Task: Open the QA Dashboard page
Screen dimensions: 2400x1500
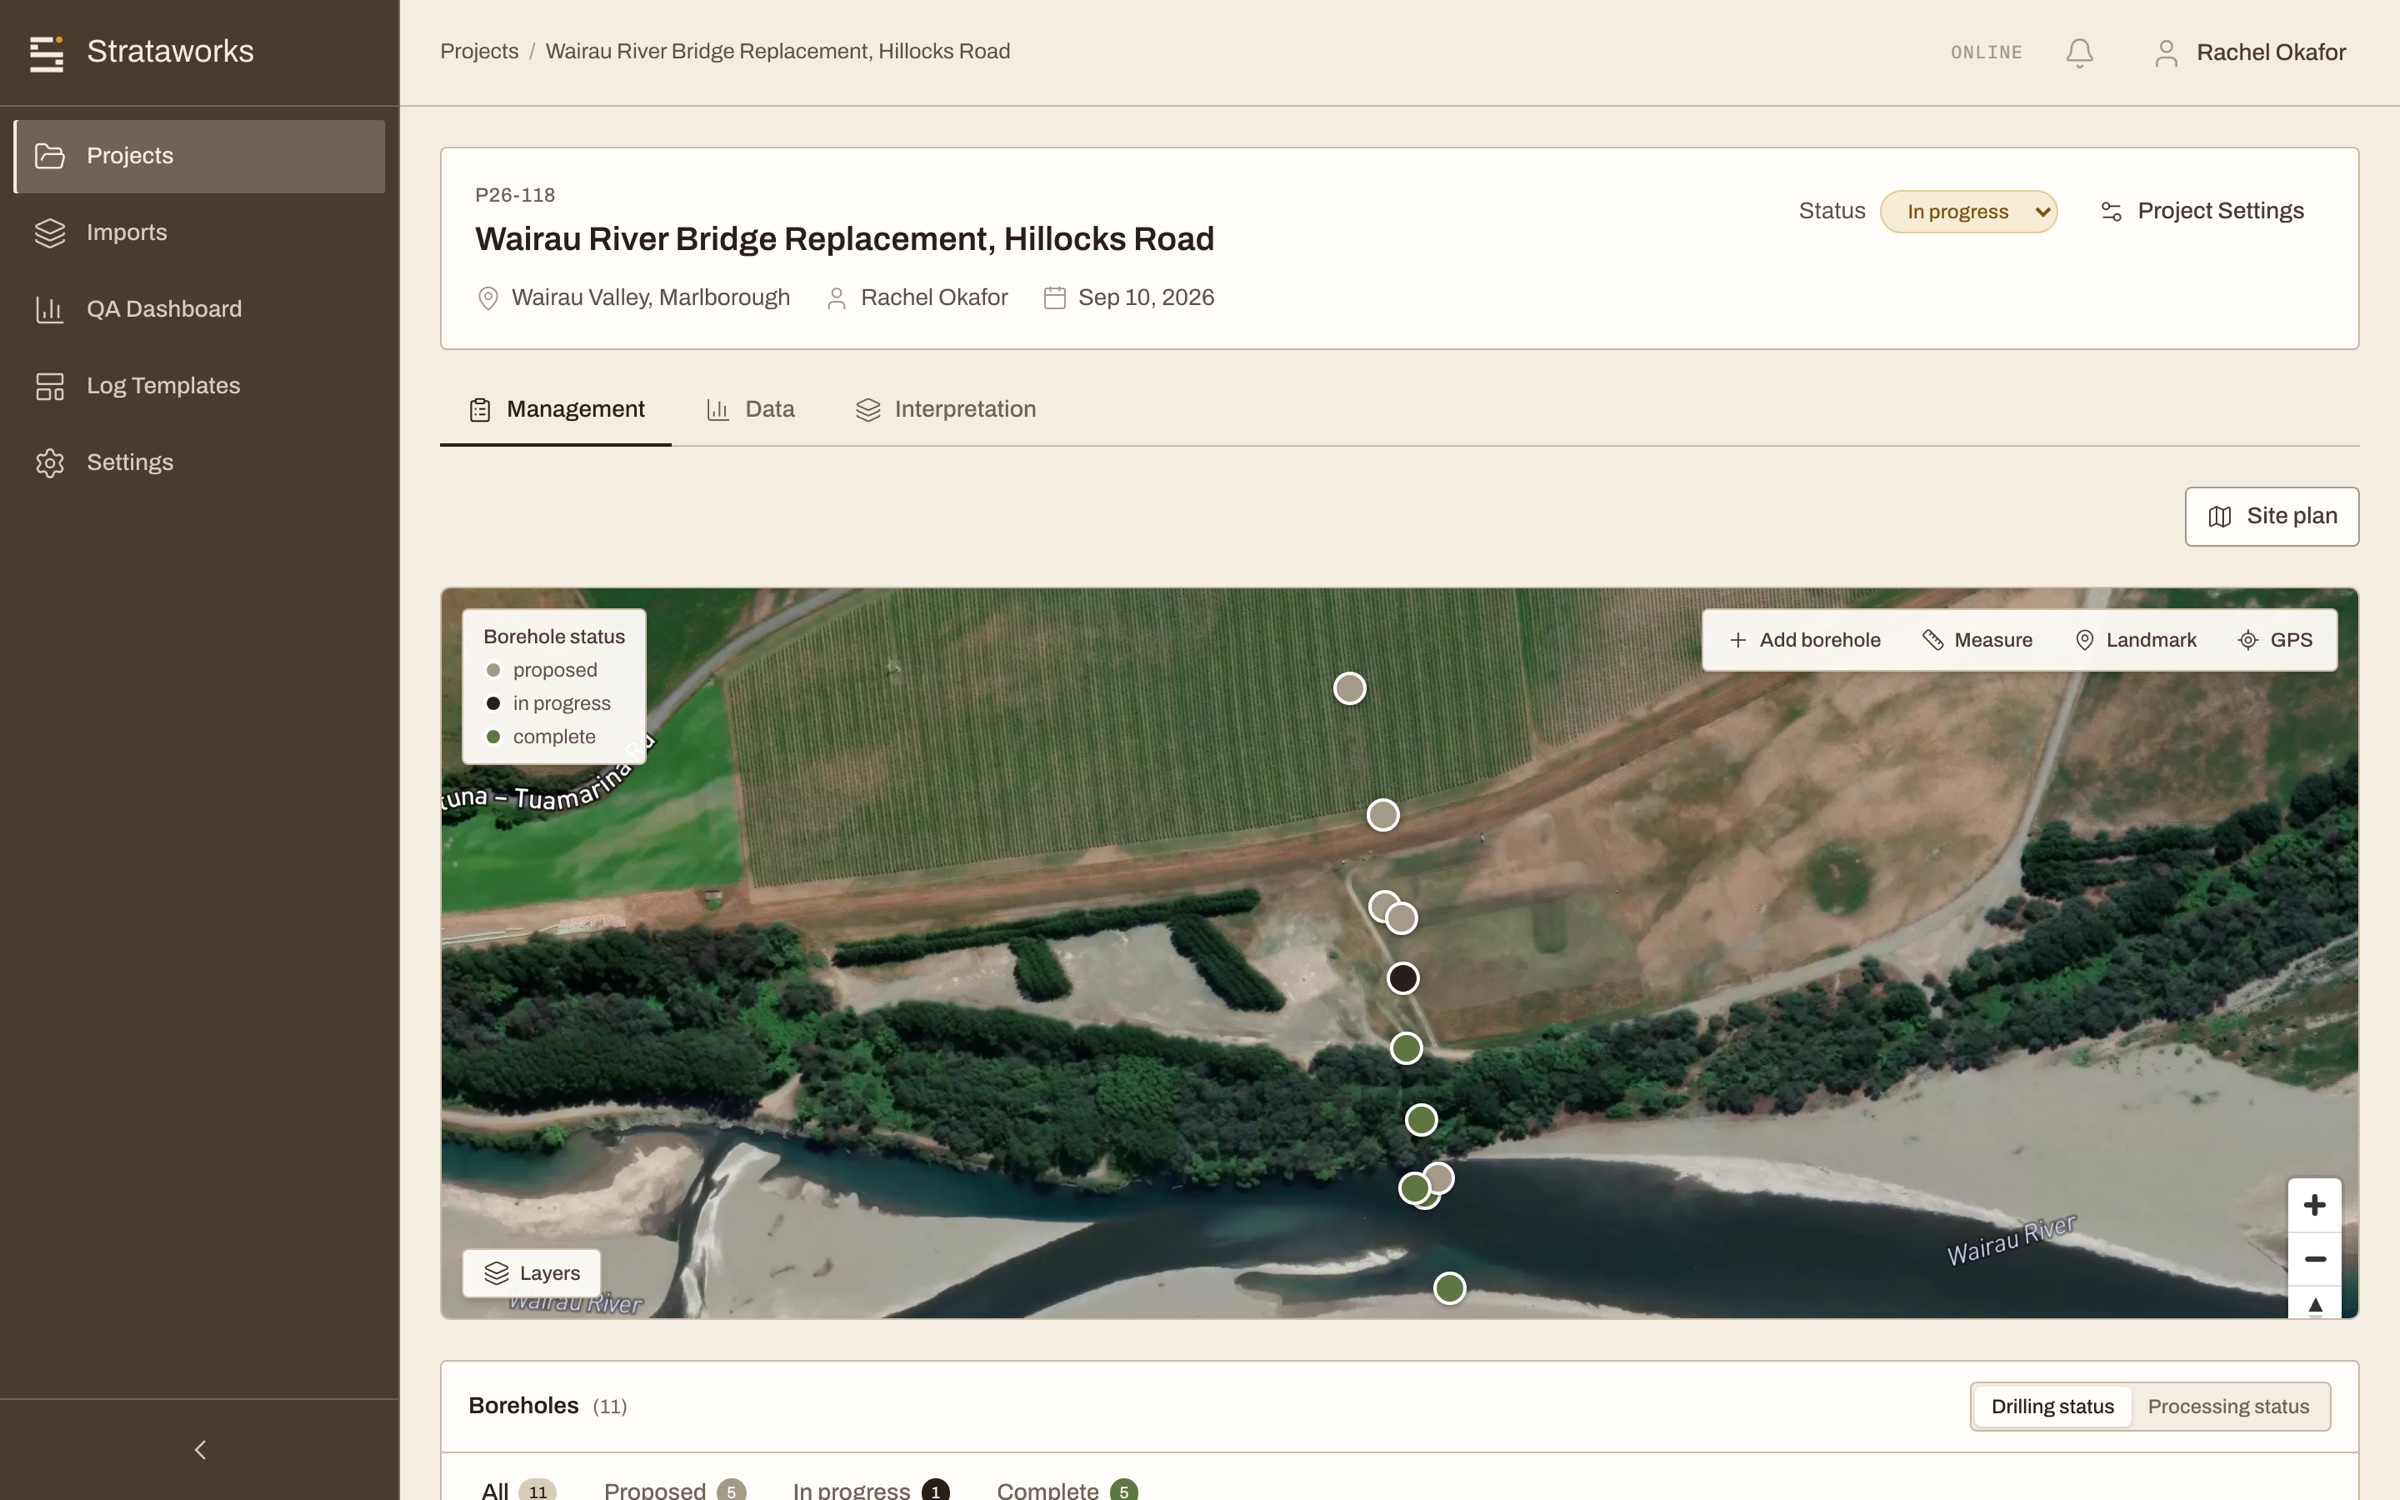Action: [199, 310]
